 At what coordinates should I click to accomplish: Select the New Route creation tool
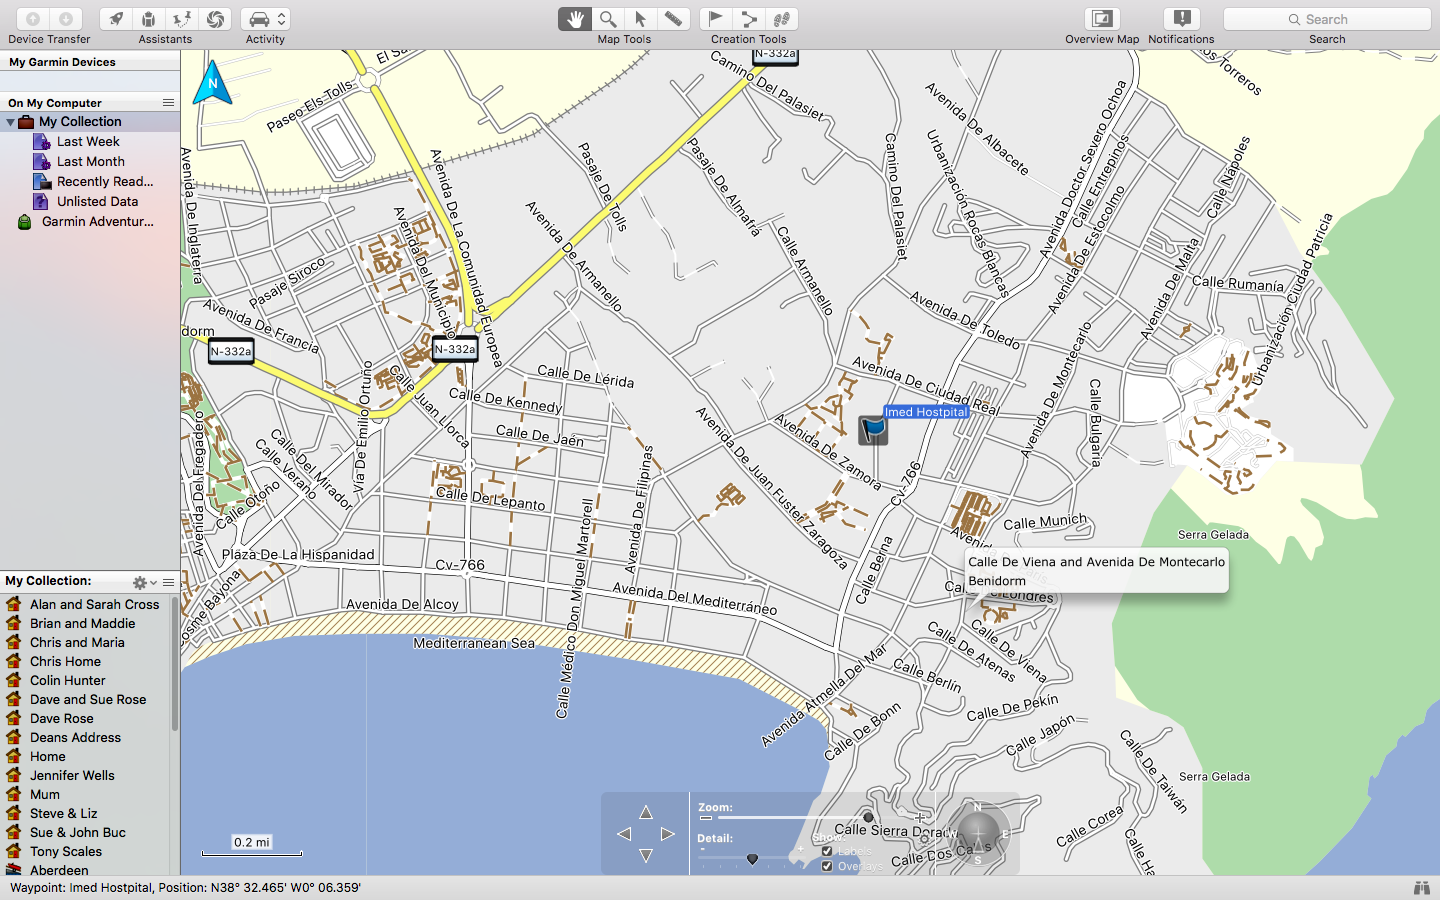[748, 19]
